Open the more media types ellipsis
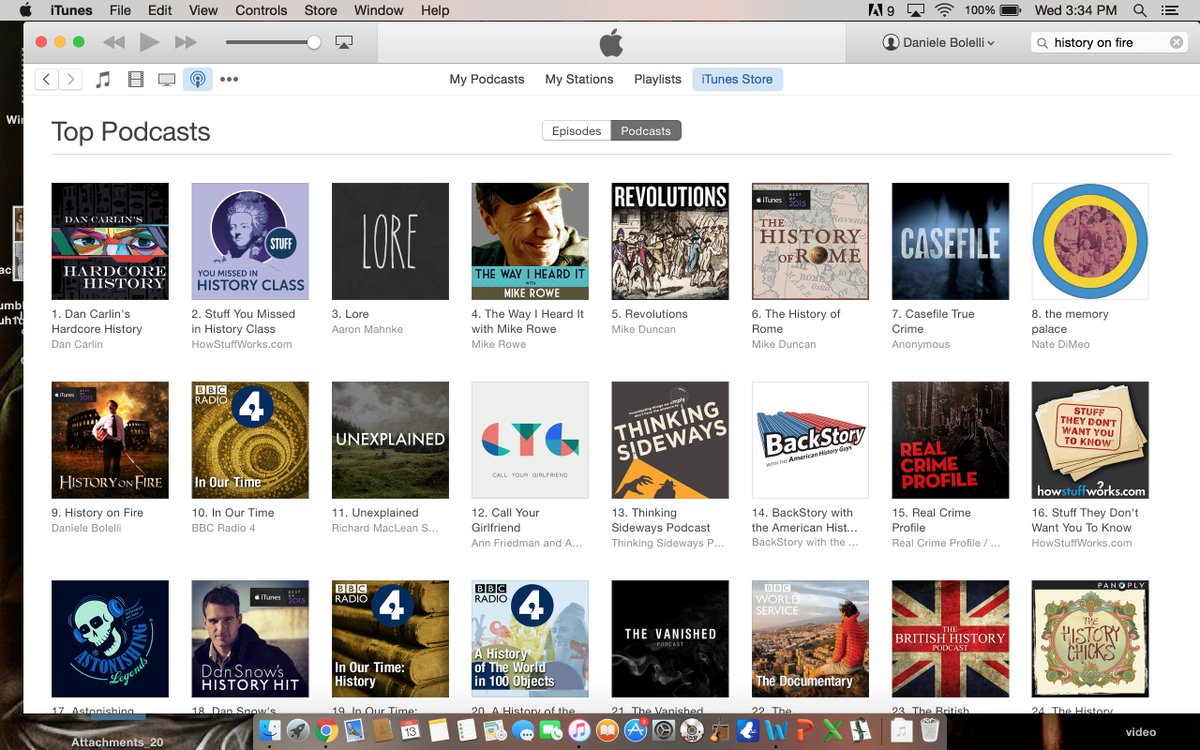 (x=229, y=79)
